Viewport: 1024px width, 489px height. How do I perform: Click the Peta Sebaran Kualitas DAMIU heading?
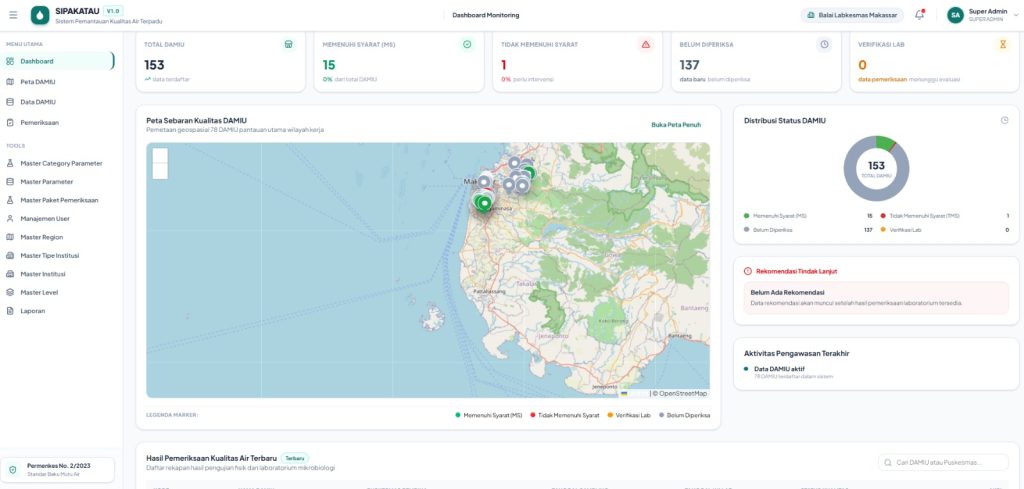pos(197,120)
